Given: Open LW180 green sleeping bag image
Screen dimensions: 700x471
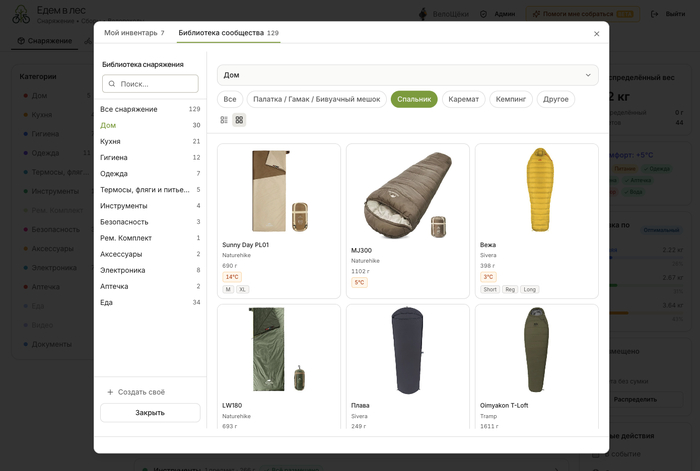Looking at the screenshot, I should pyautogui.click(x=277, y=349).
